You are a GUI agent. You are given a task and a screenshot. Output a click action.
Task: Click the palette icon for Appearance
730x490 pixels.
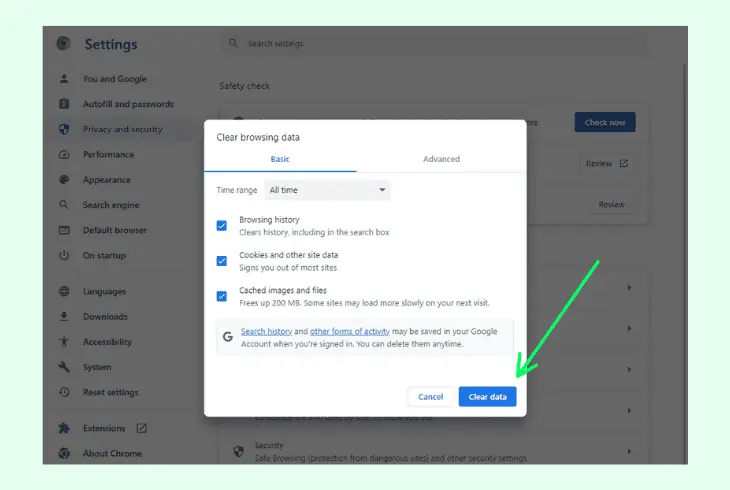(64, 180)
